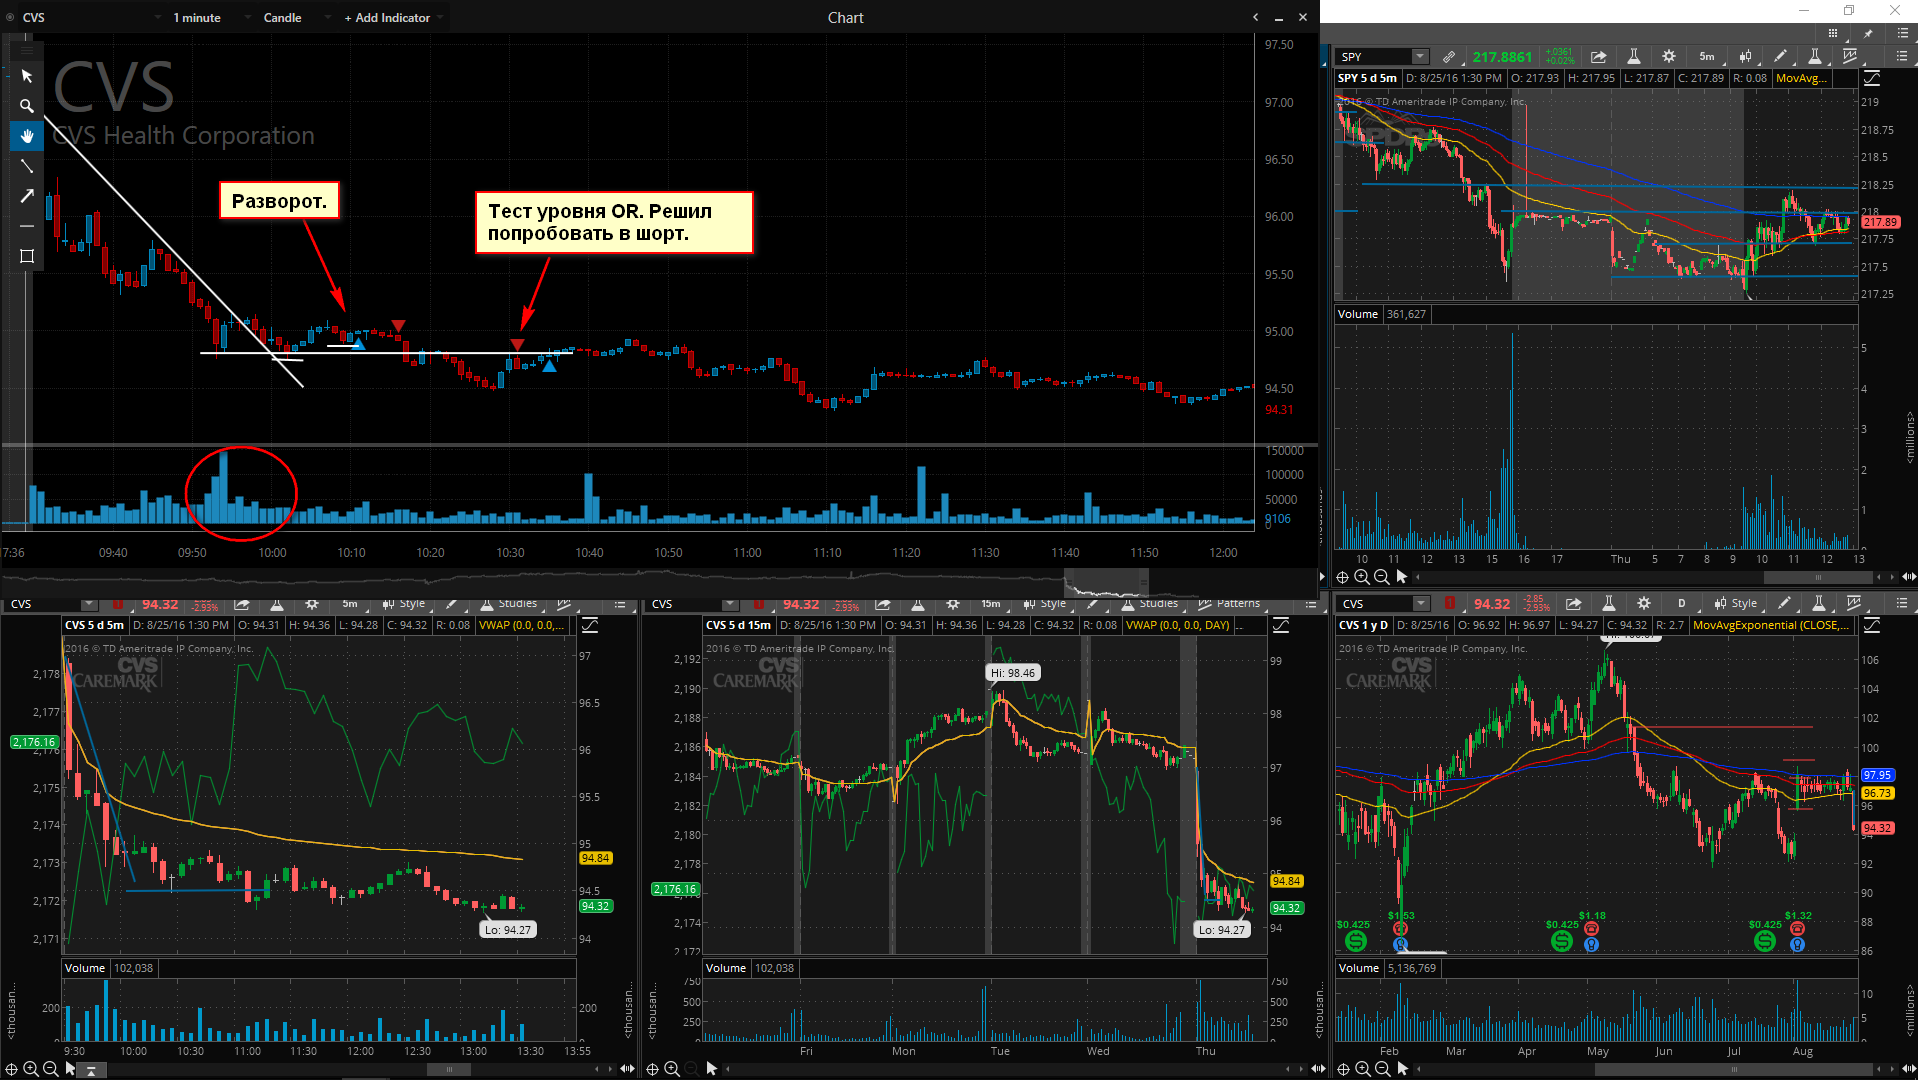Select the hand pan tool
The height and width of the screenshot is (1080, 1918).
tap(27, 136)
